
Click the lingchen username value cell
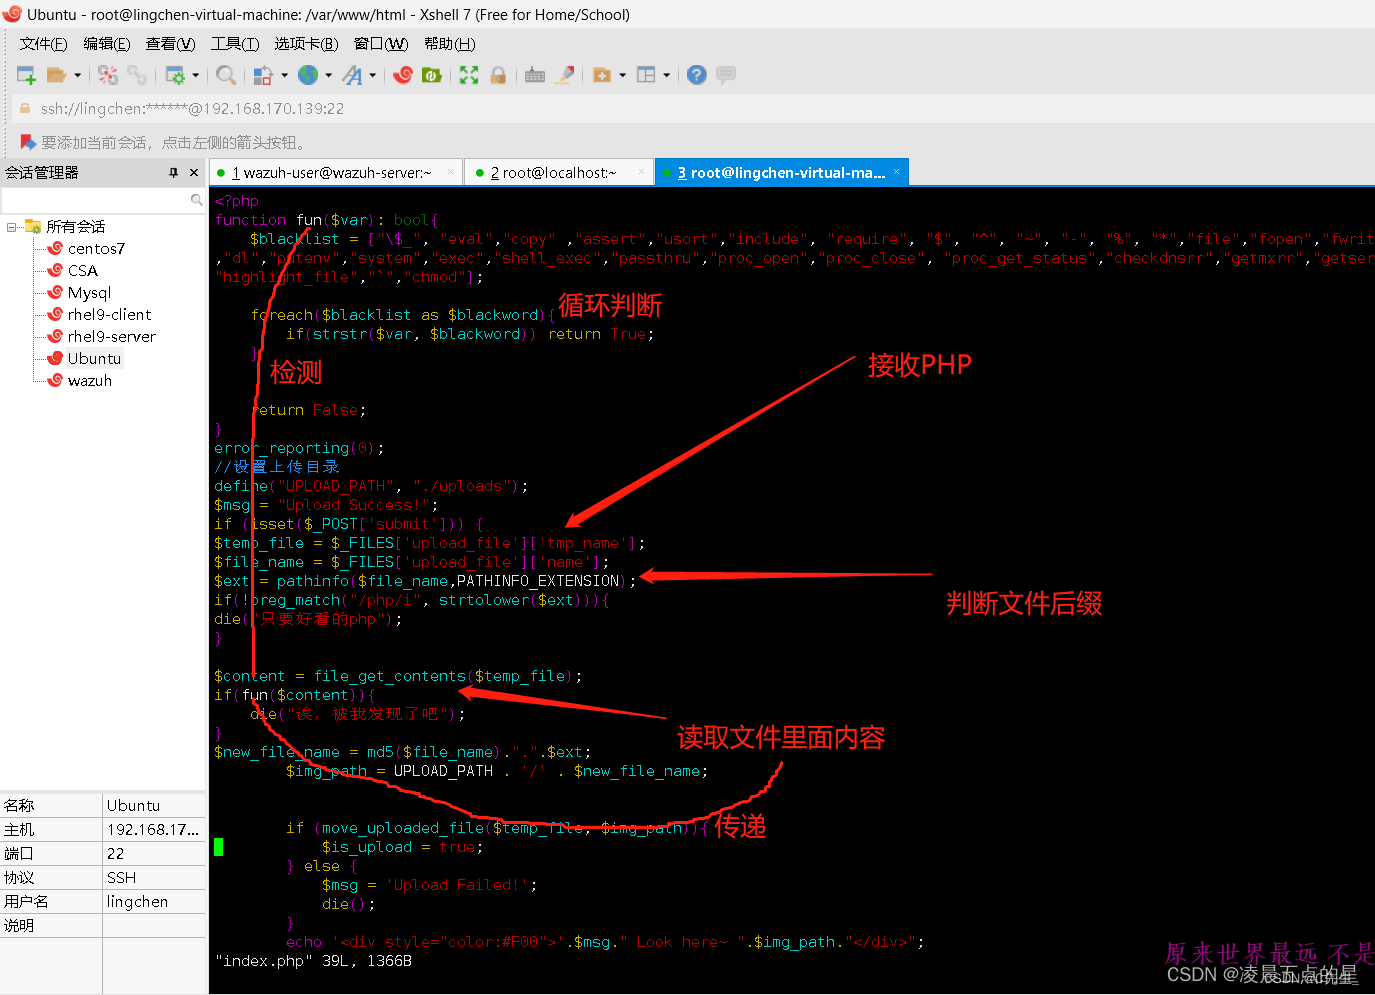154,902
